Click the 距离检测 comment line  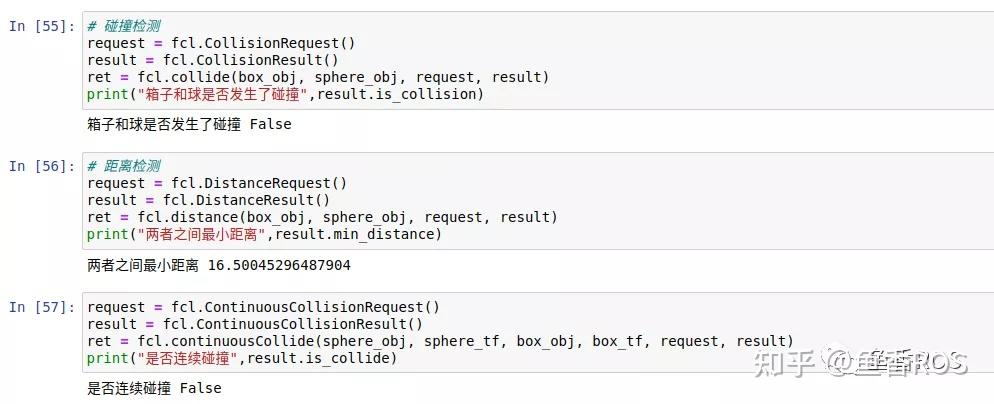click(x=124, y=166)
